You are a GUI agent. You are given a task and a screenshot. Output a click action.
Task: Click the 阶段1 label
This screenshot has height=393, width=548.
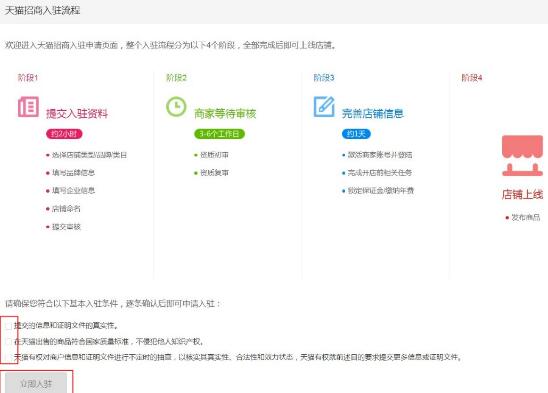[x=28, y=78]
